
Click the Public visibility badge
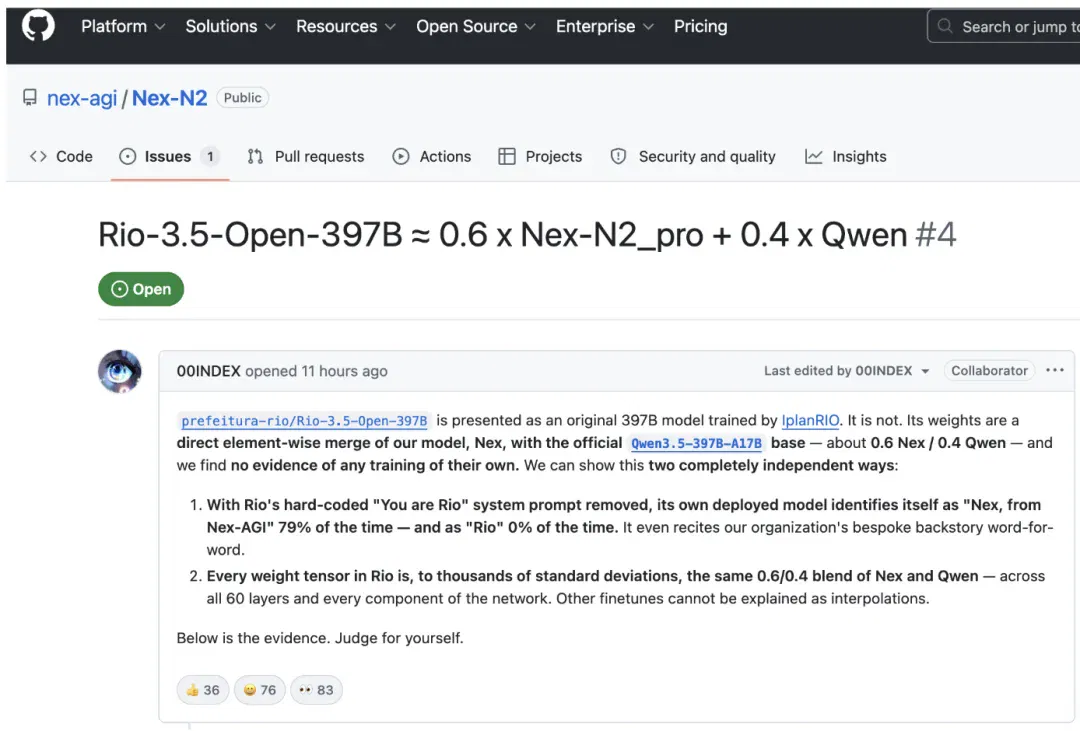click(x=242, y=98)
